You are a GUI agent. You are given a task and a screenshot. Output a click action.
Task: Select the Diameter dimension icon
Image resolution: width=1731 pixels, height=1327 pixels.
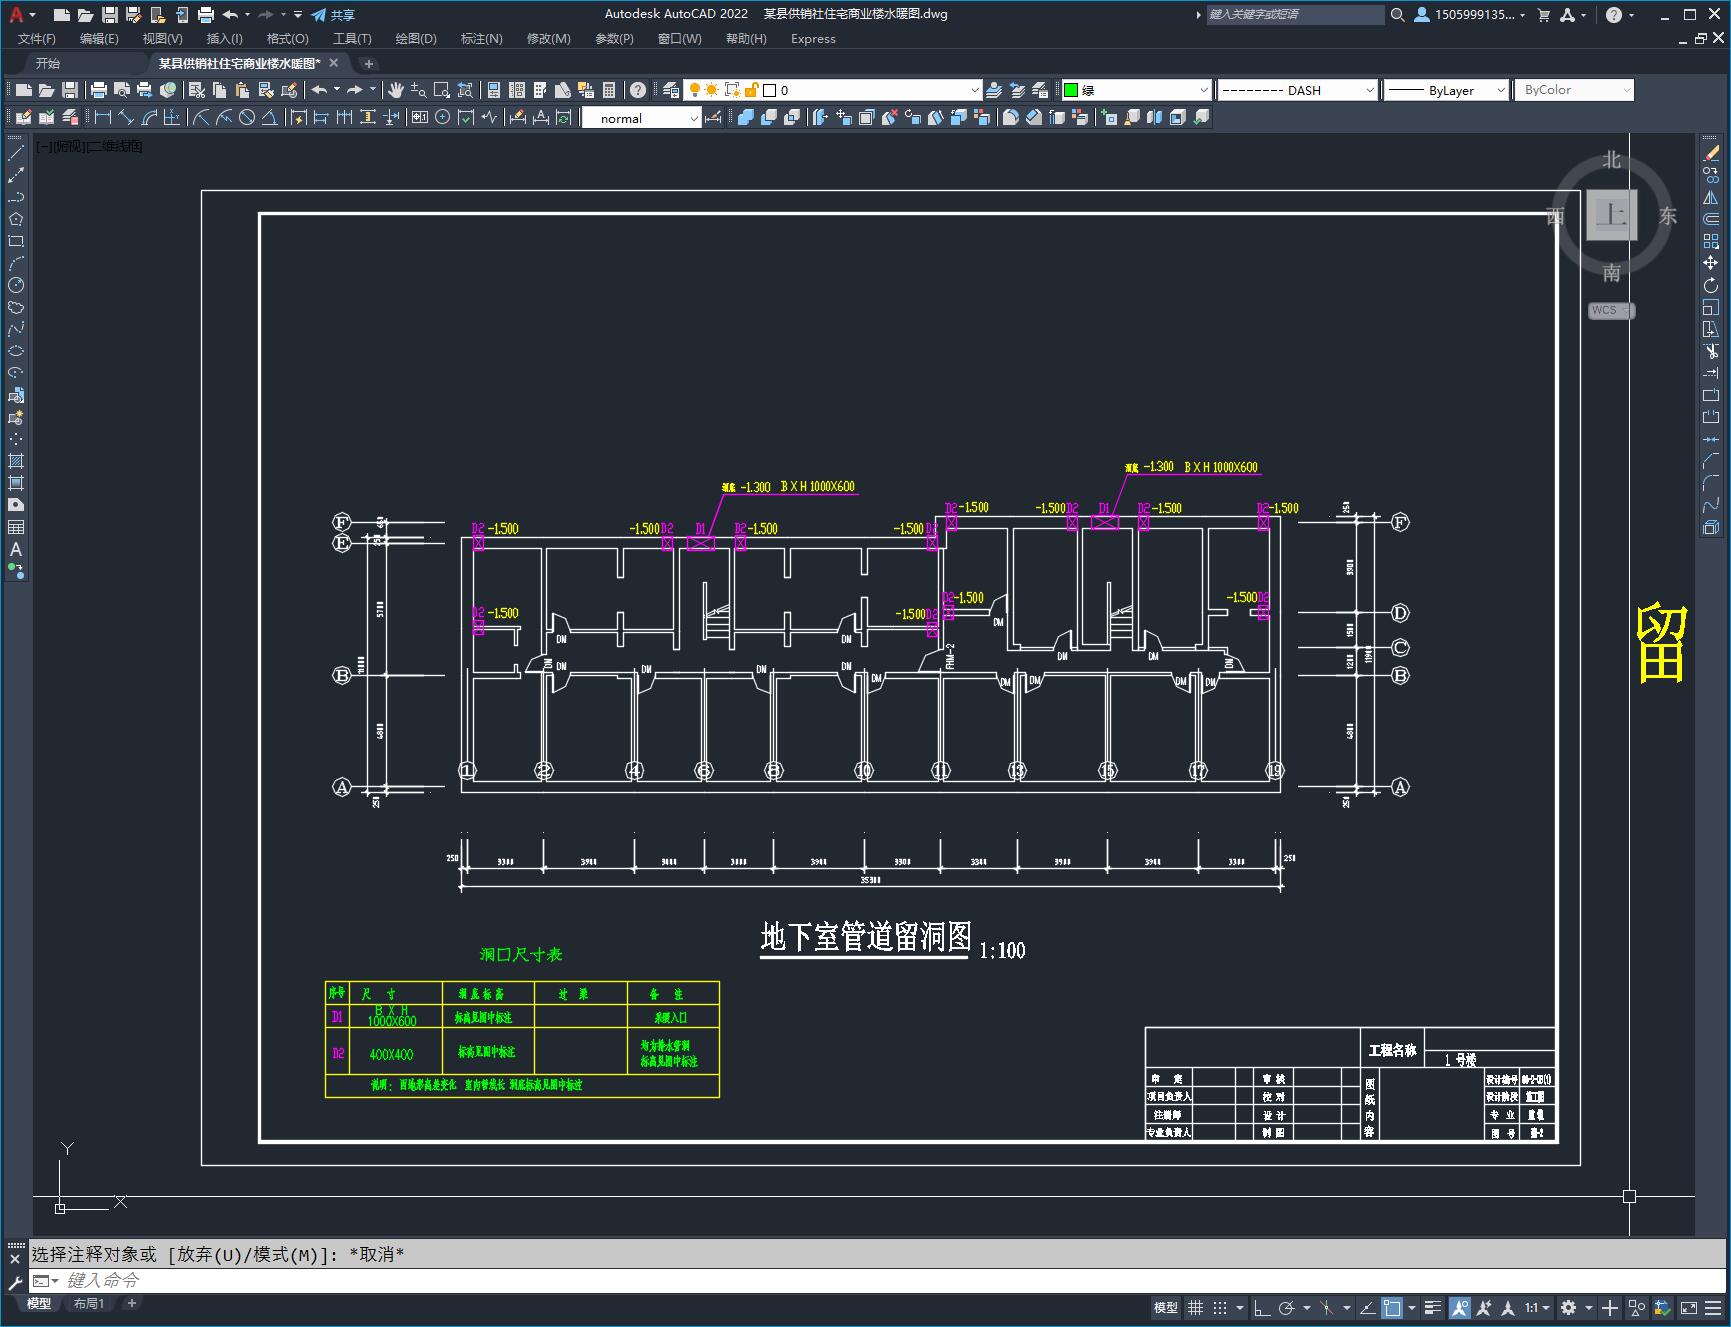247,118
